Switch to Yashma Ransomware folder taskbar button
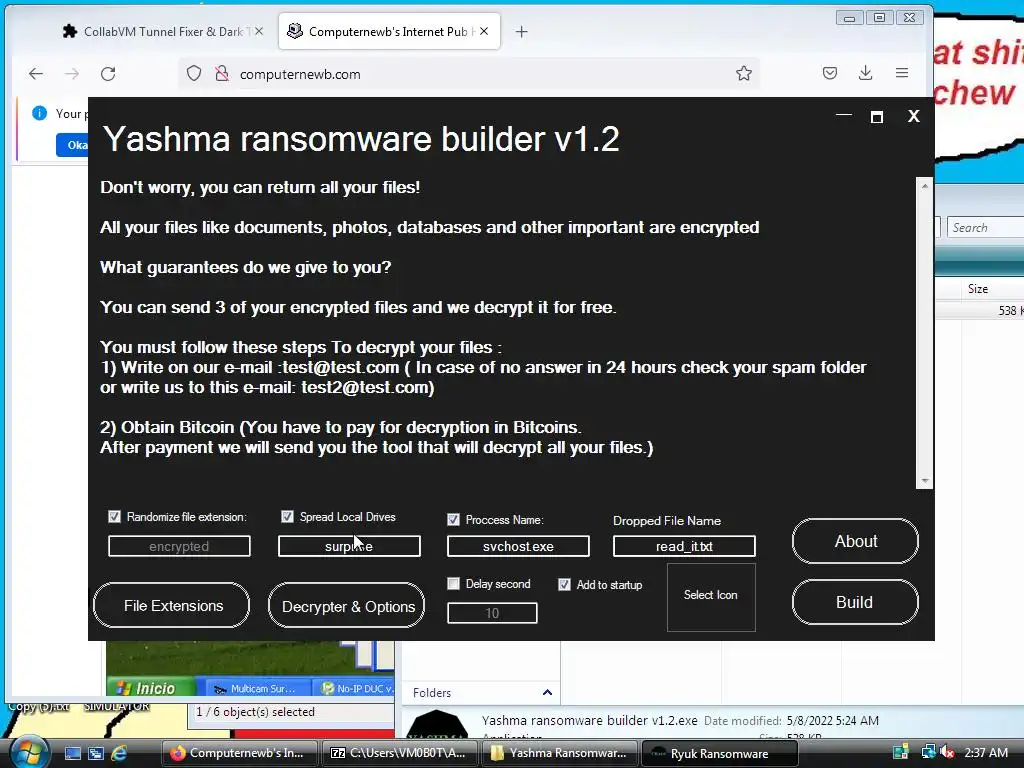This screenshot has width=1024, height=768. pyautogui.click(x=560, y=753)
